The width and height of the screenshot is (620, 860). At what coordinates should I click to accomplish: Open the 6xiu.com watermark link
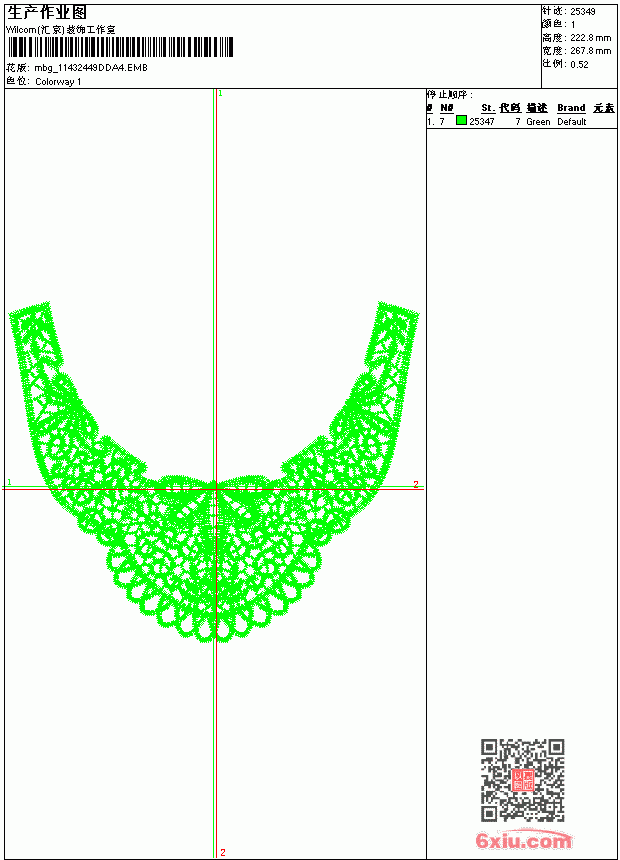coord(523,840)
